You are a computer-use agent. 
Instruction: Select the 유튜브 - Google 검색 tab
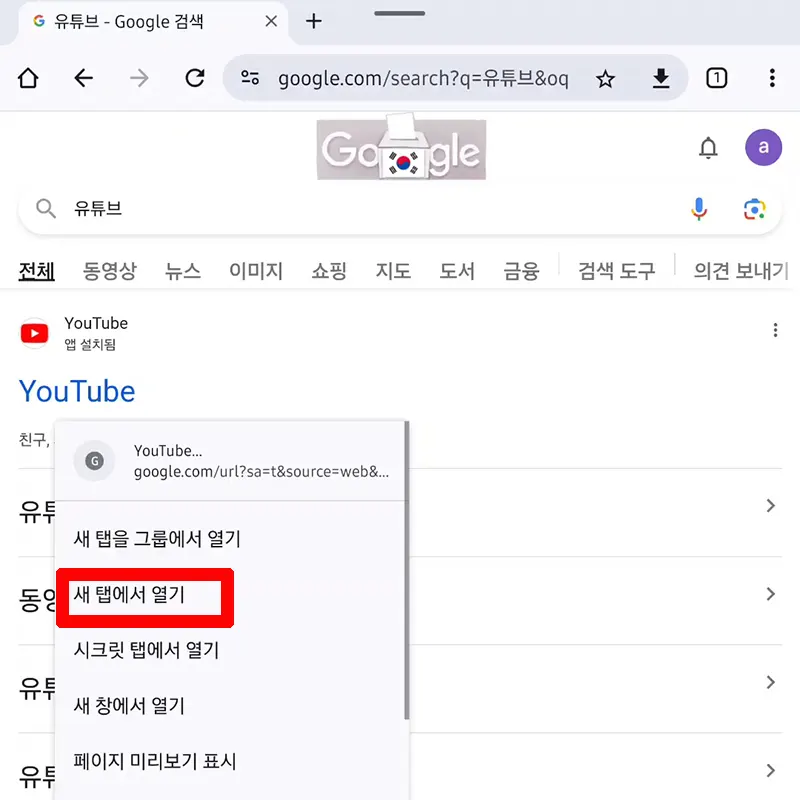click(153, 22)
